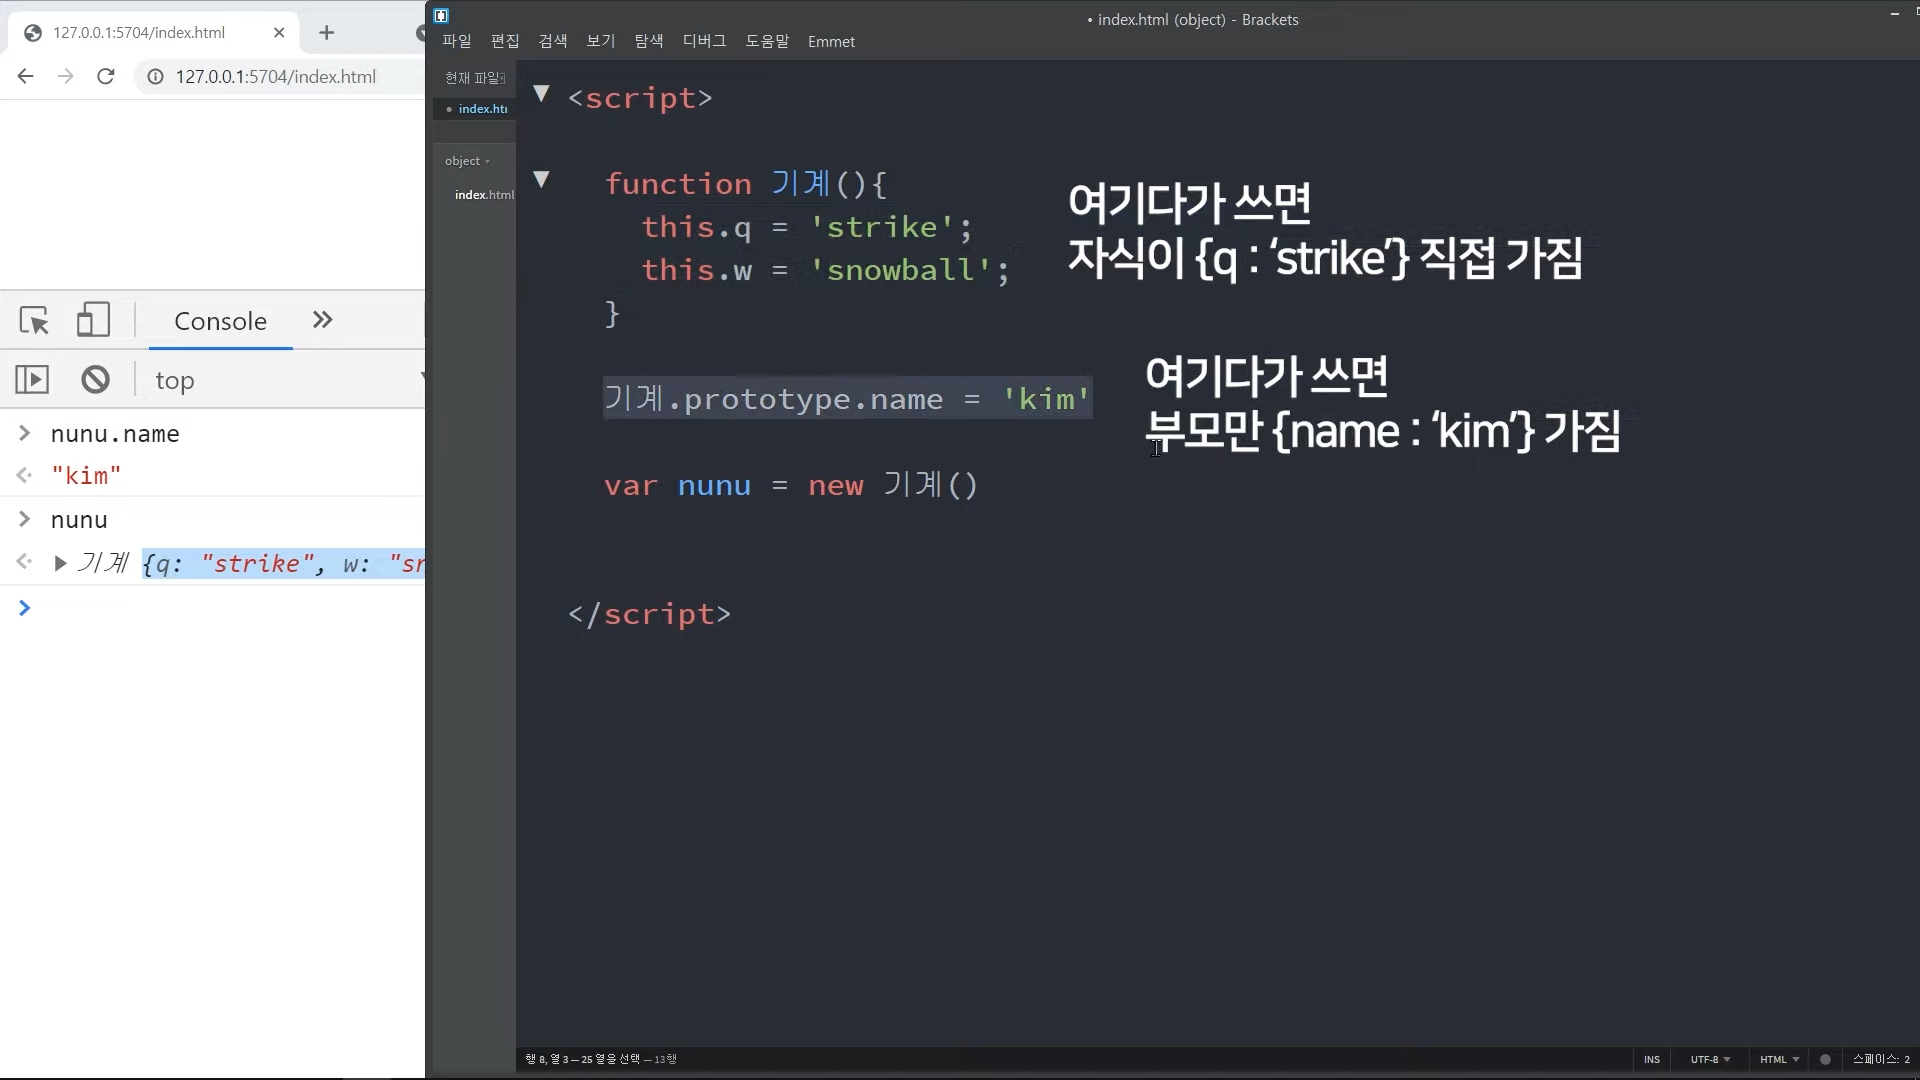Click the browser reload icon
Viewport: 1920px width, 1080px height.
[x=106, y=77]
